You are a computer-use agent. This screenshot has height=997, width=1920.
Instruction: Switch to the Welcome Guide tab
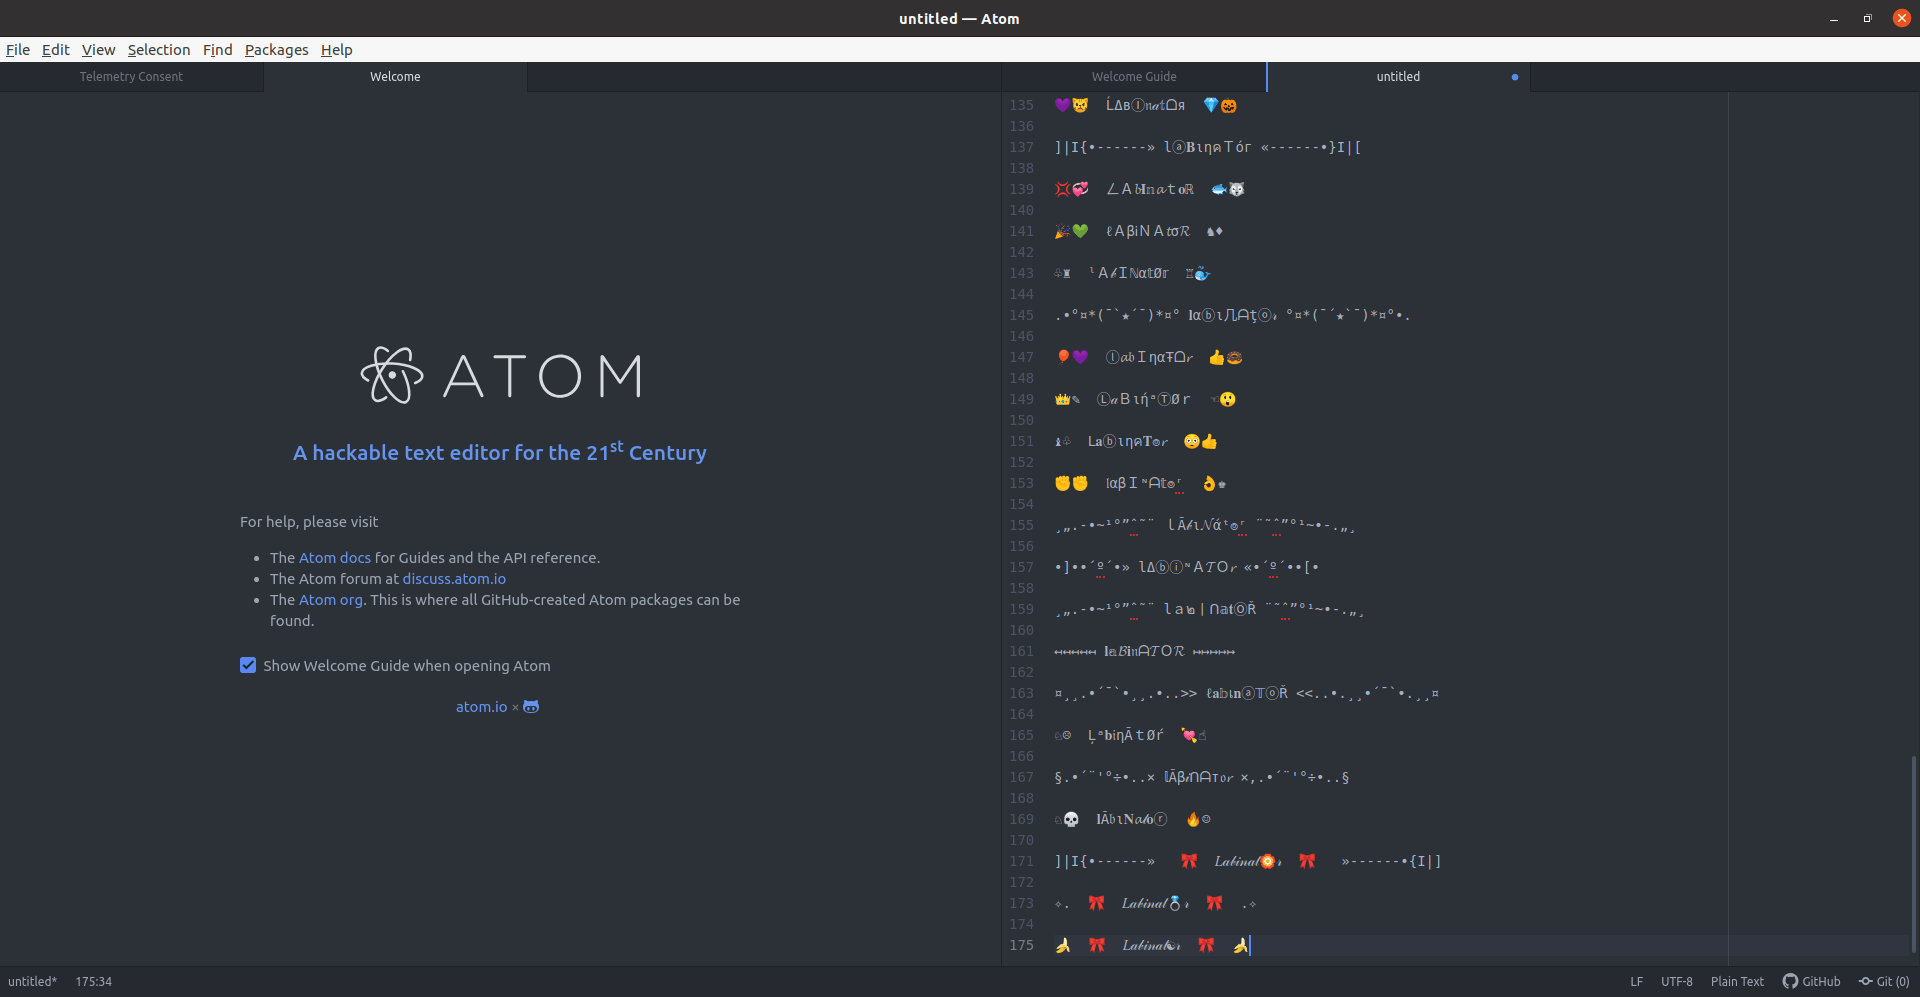tap(1134, 77)
